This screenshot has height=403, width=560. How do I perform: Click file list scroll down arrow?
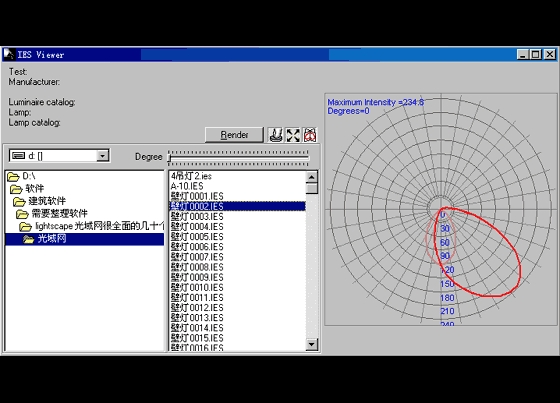(x=312, y=344)
